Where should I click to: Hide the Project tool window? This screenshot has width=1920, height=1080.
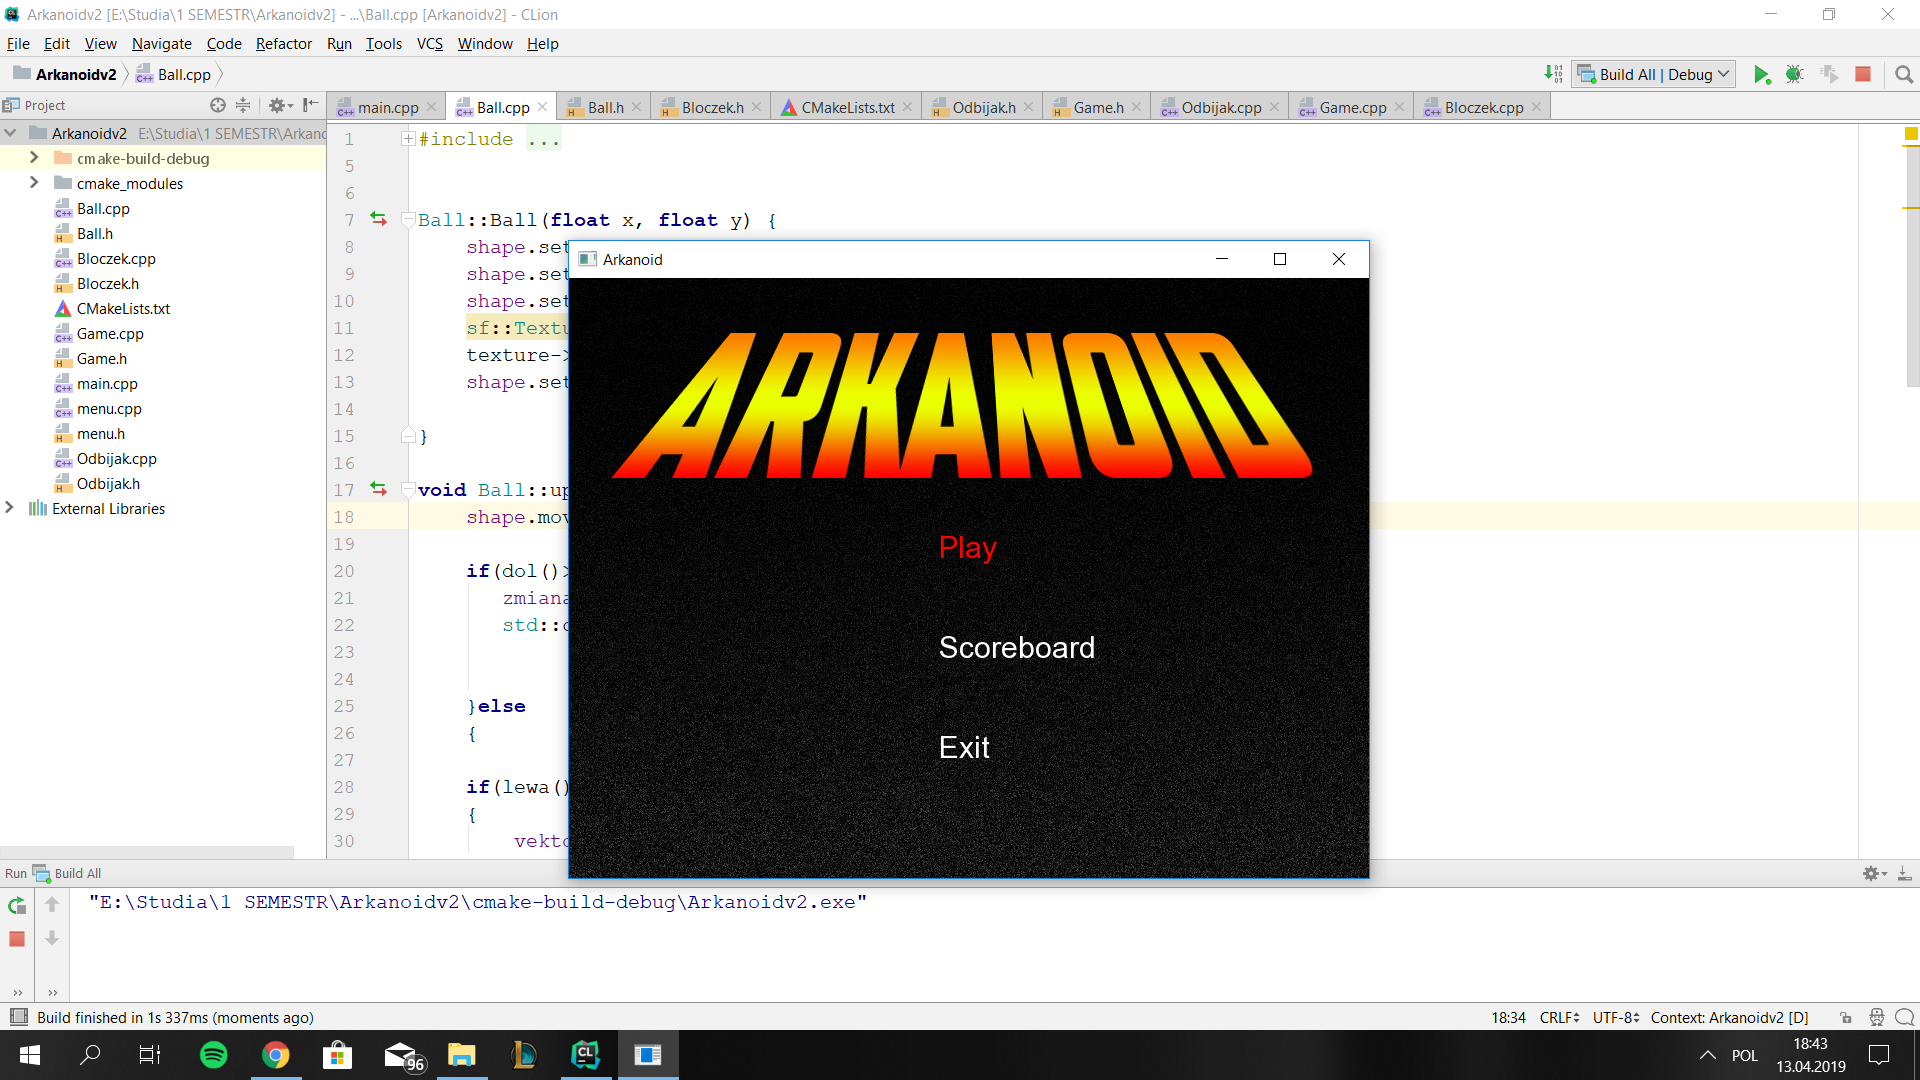pyautogui.click(x=310, y=105)
